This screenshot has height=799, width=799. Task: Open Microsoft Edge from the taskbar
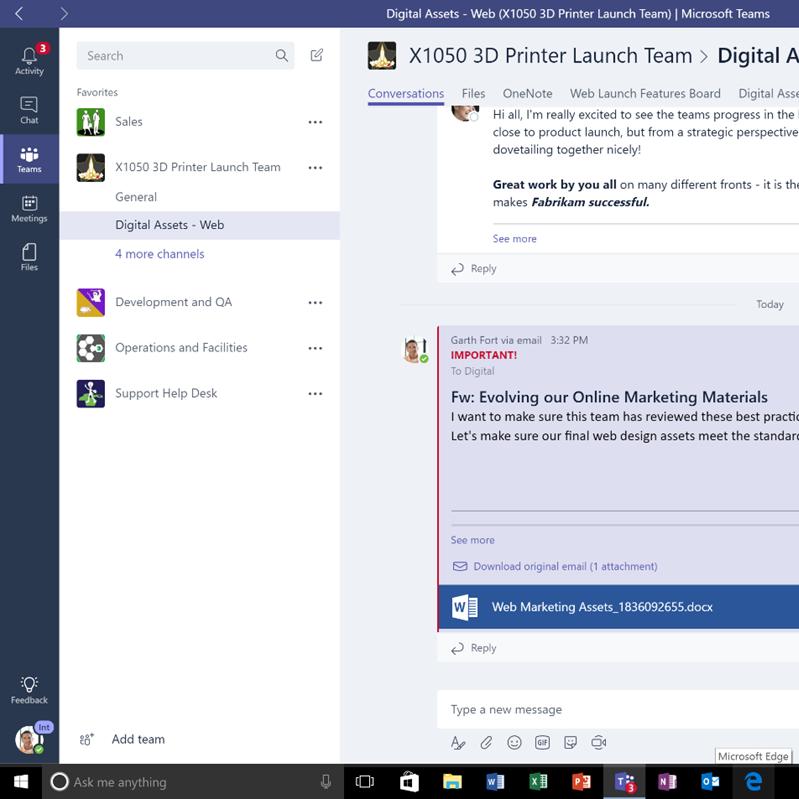[x=754, y=782]
